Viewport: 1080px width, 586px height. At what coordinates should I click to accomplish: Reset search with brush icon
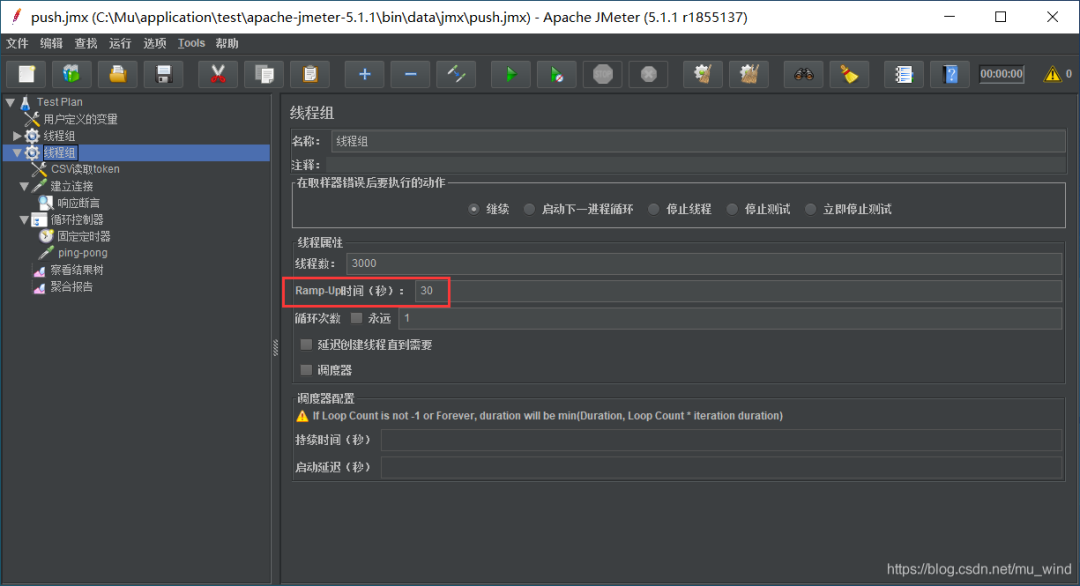pos(849,74)
